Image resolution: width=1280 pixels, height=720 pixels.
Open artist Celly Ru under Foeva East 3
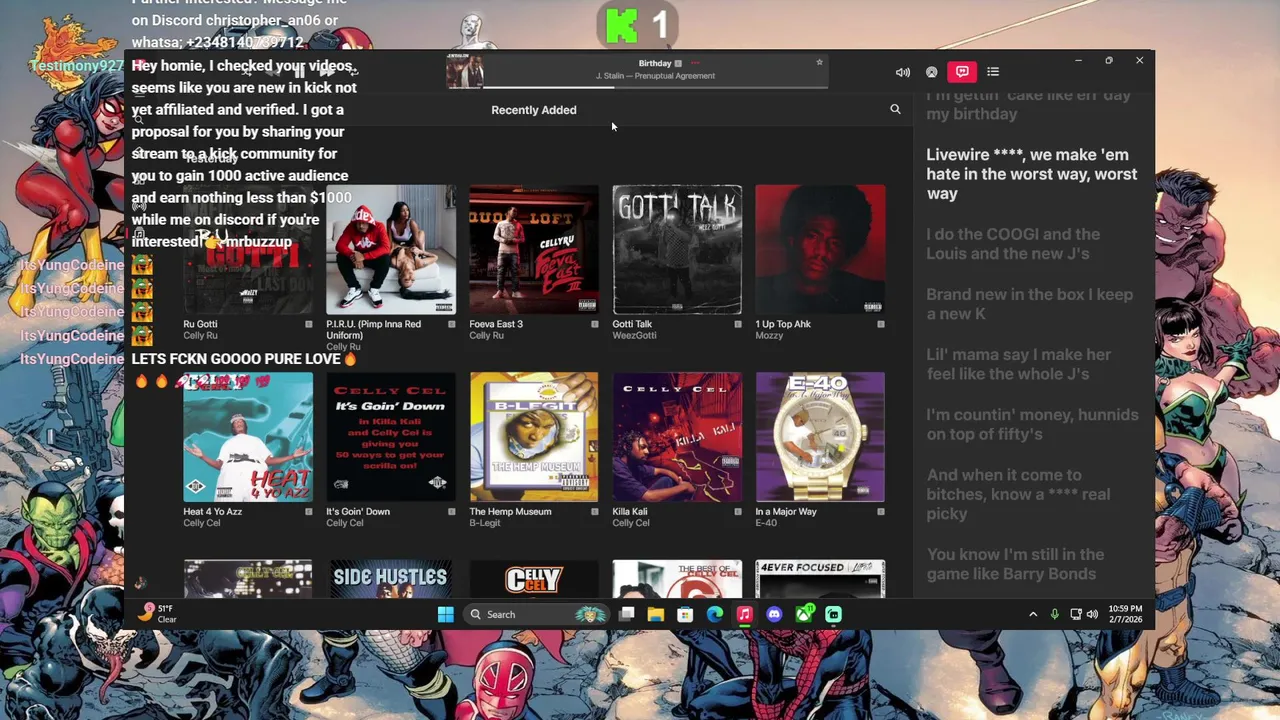(x=486, y=336)
